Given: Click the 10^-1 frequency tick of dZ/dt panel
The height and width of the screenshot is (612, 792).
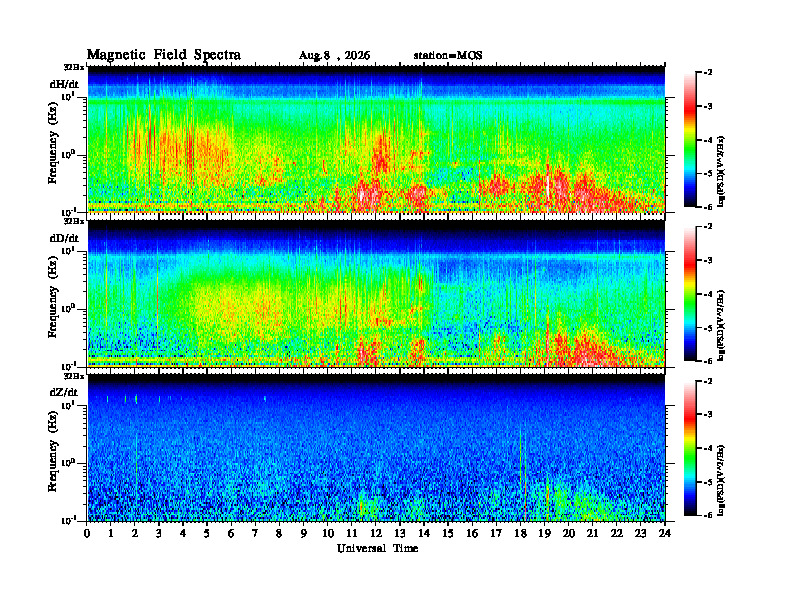Looking at the screenshot, I should pyautogui.click(x=68, y=521).
